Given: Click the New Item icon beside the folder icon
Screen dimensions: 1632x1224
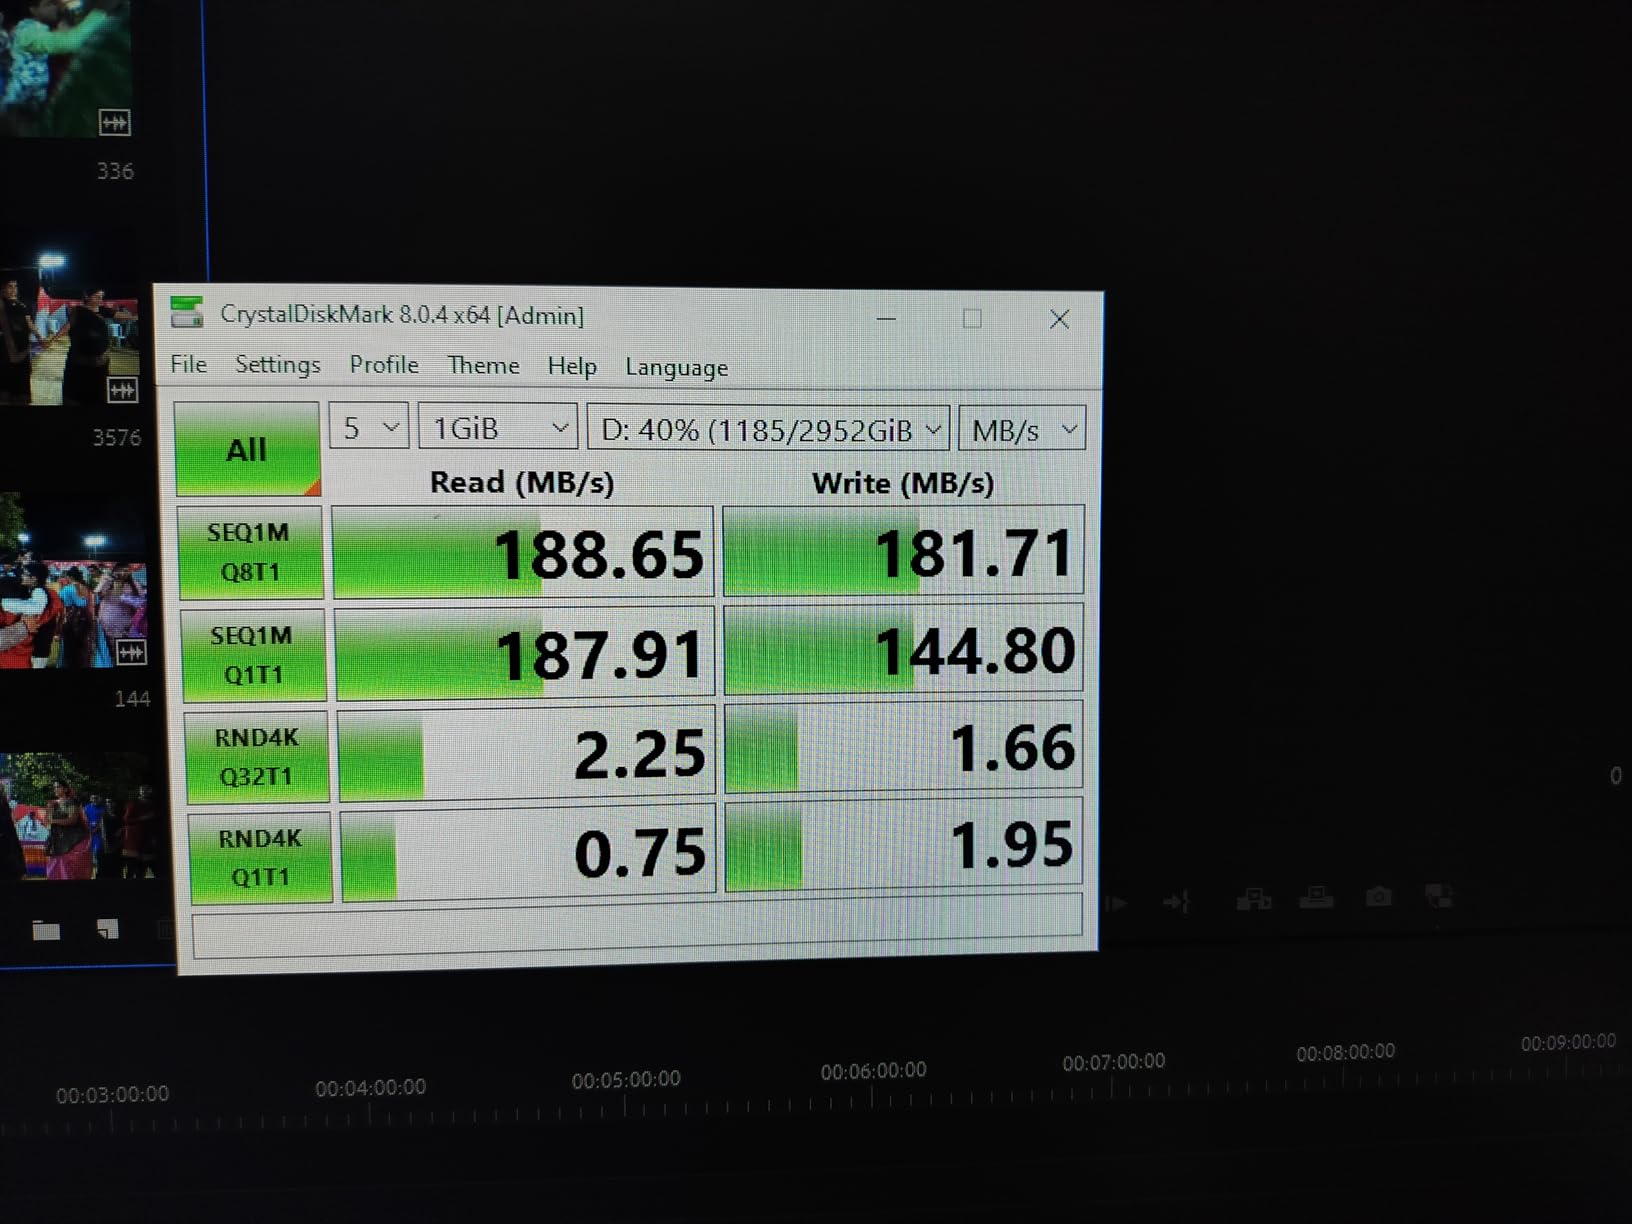Looking at the screenshot, I should [x=107, y=930].
